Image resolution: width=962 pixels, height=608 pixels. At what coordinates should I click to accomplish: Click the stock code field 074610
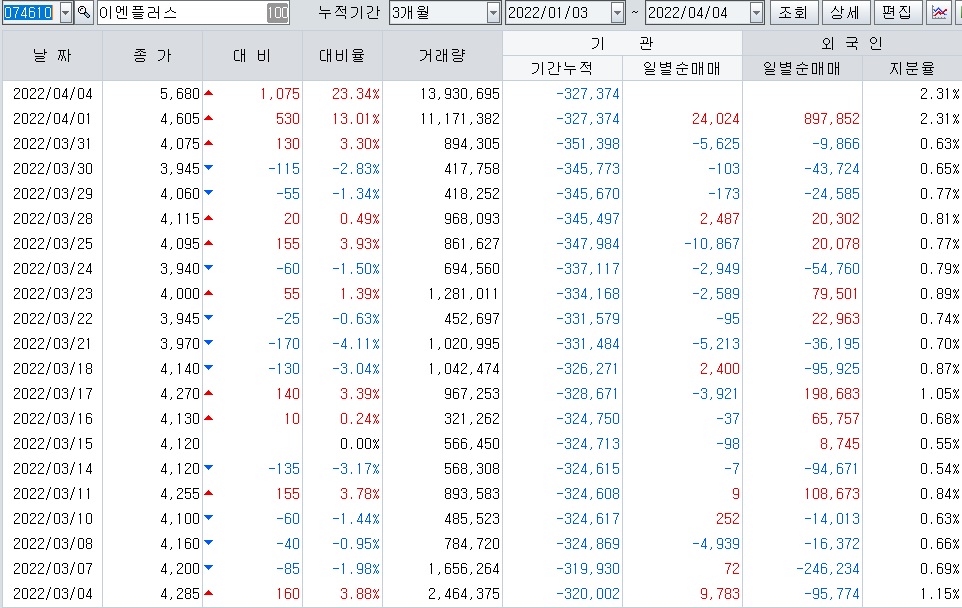coord(30,12)
